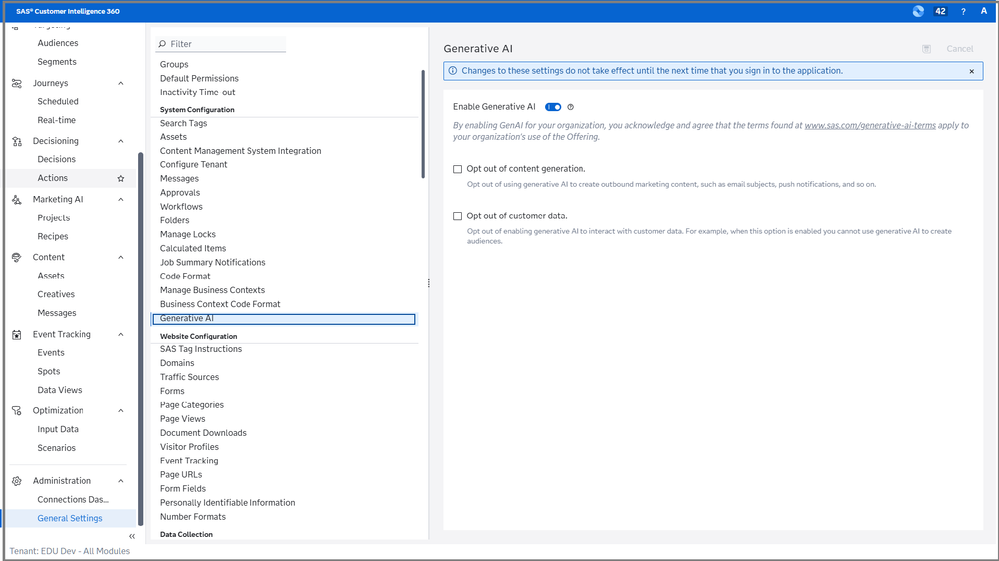
Task: Click the Decisioning icon in sidebar
Action: click(17, 141)
